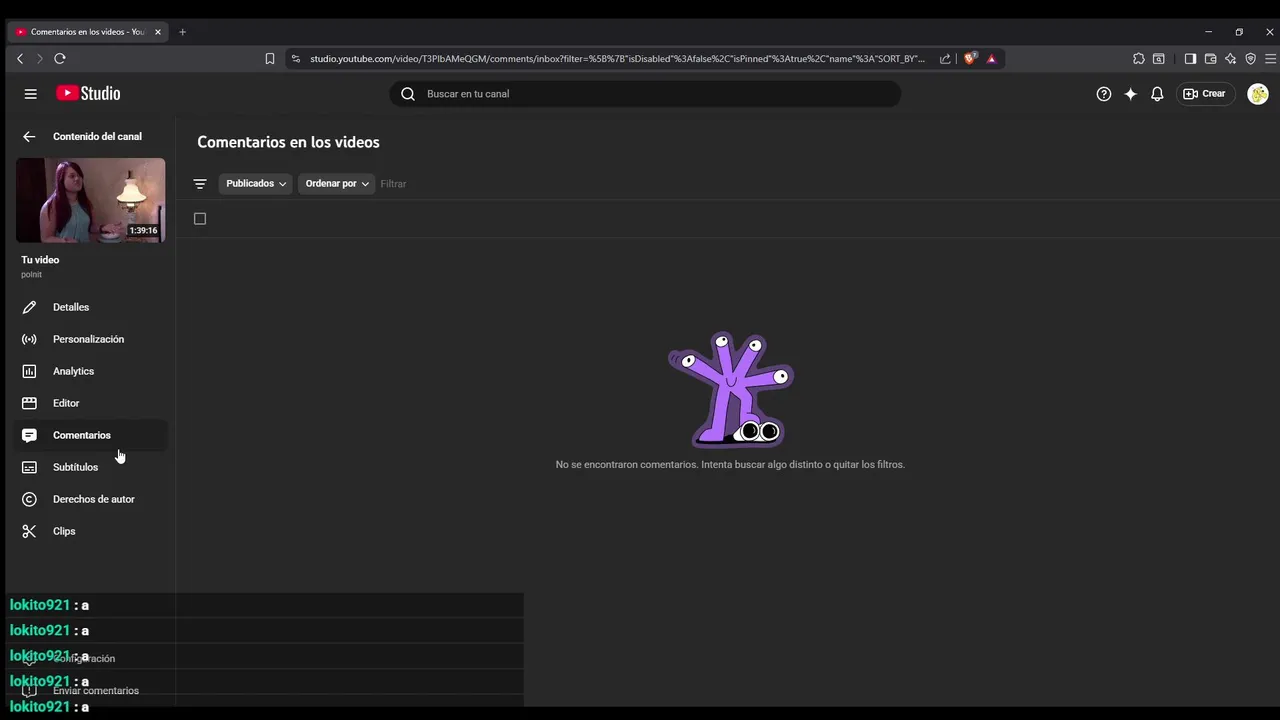Viewport: 1280px width, 720px height.
Task: Click the share icon in address bar
Action: (945, 59)
